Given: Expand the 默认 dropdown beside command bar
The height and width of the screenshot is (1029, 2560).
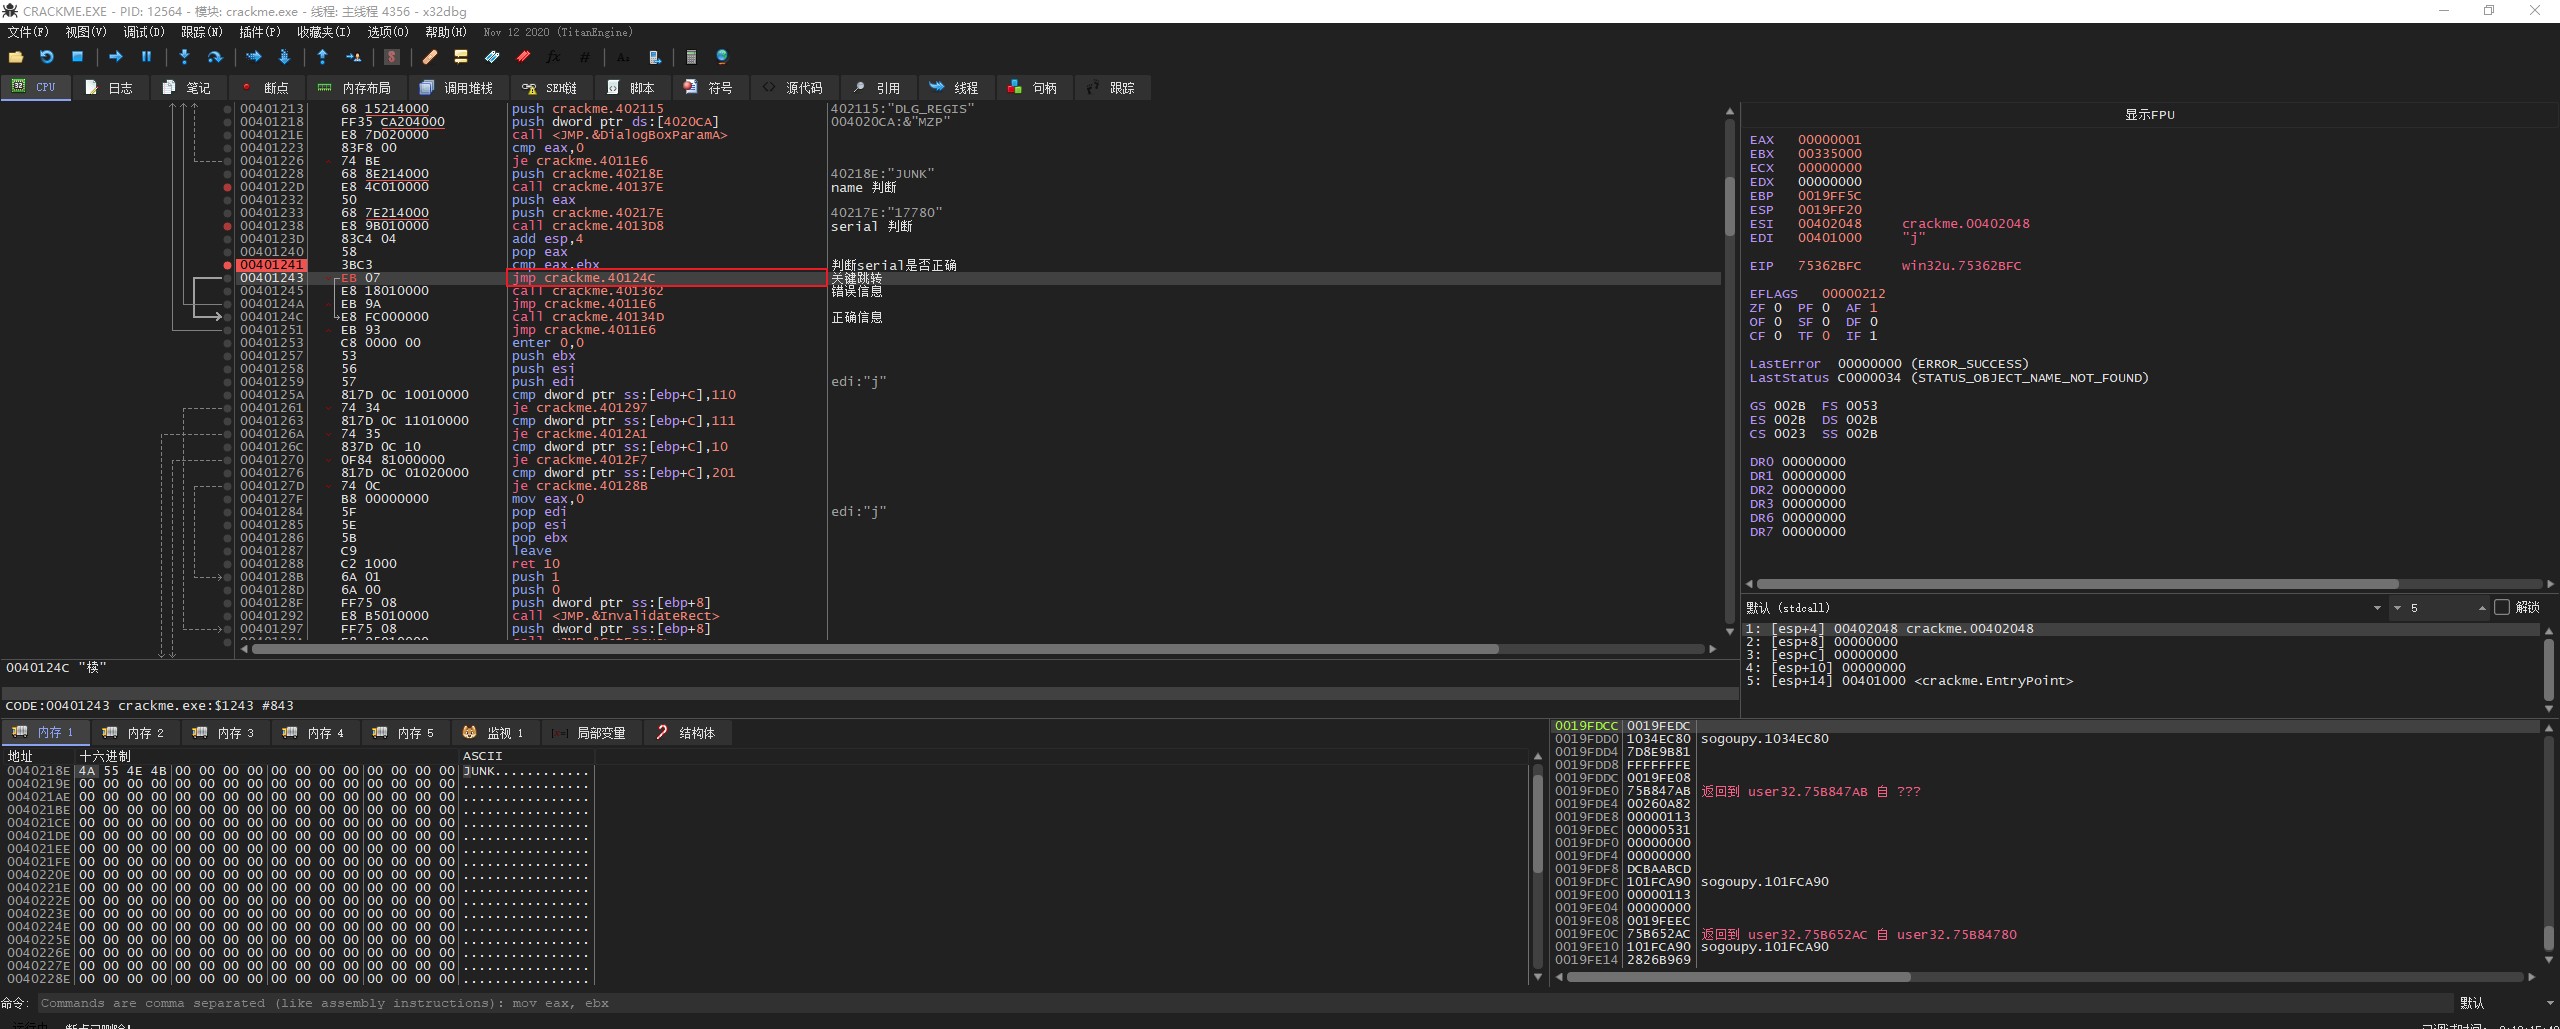Looking at the screenshot, I should pos(2548,1003).
